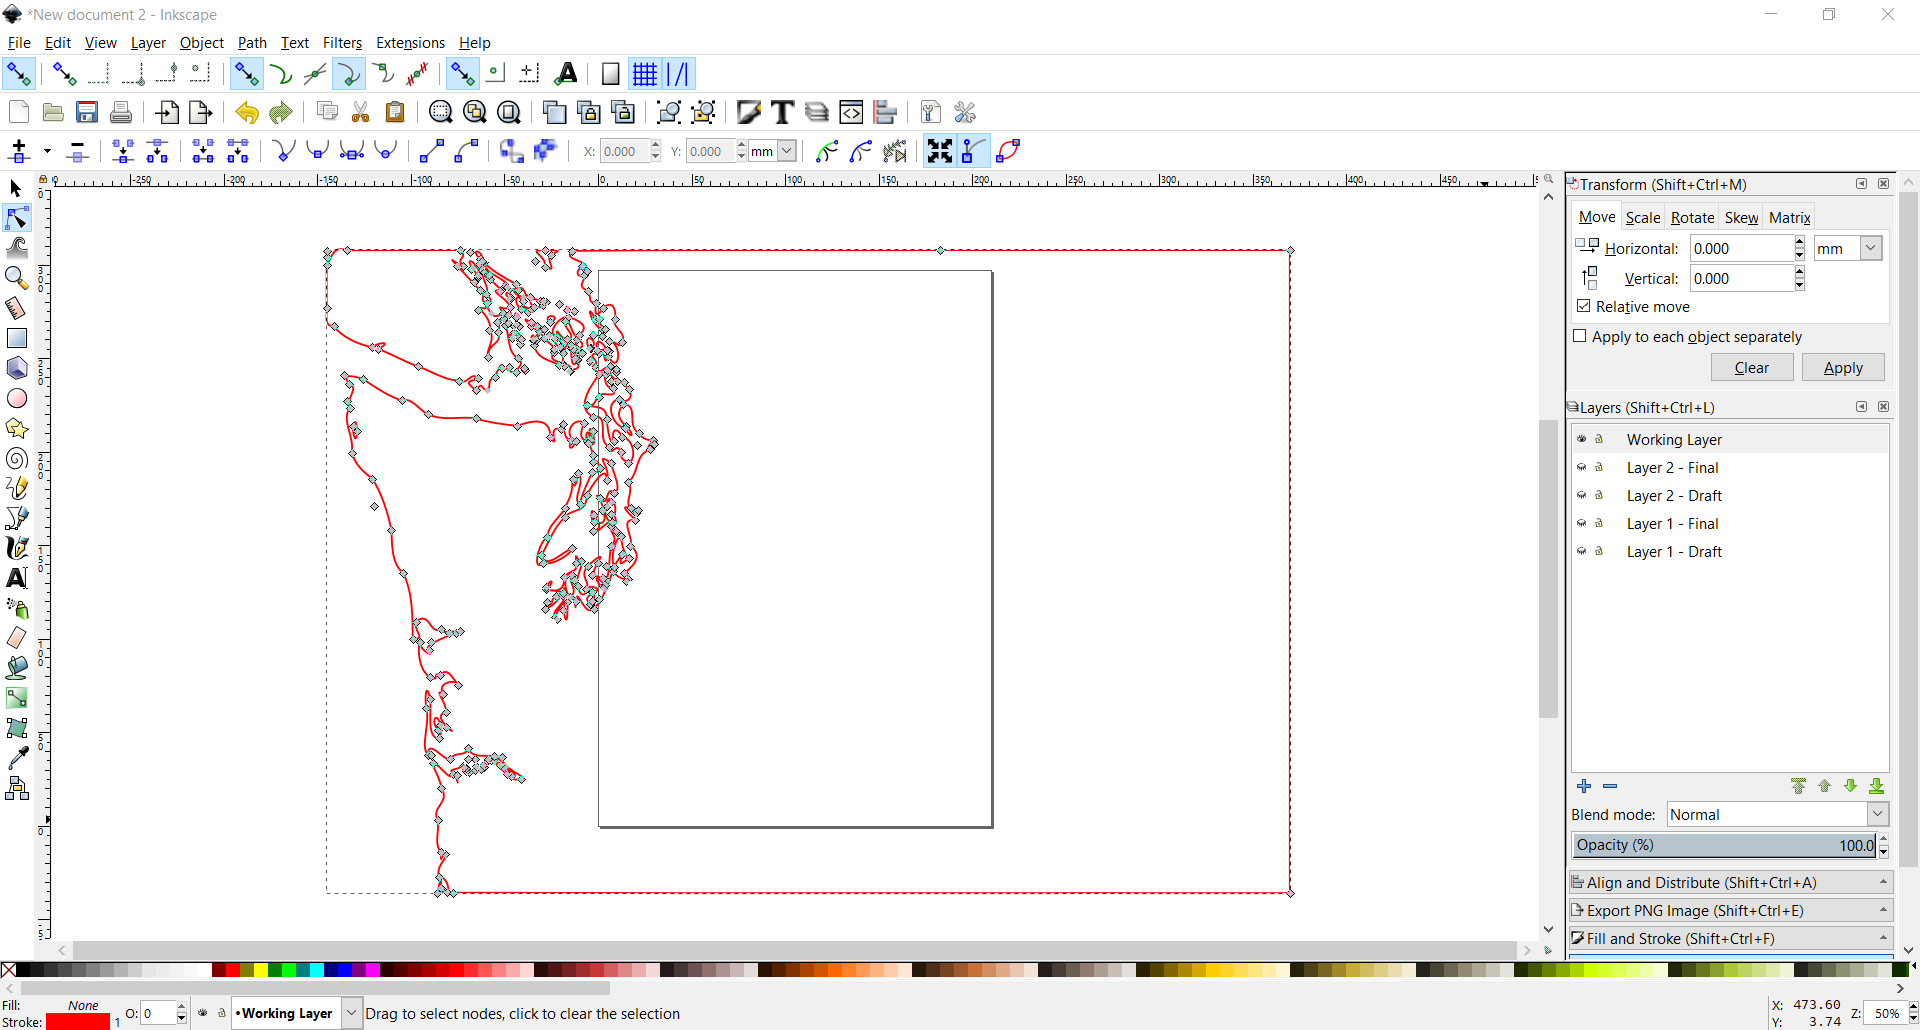Toggle the Relative move checkbox

[x=1584, y=306]
